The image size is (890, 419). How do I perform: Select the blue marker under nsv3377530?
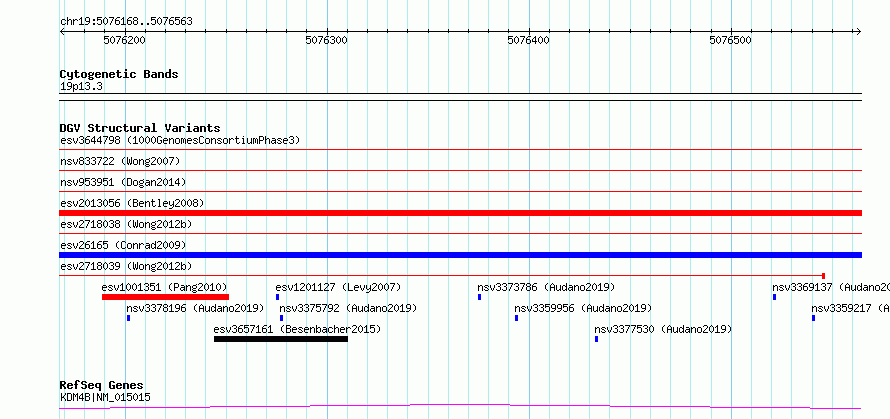597,339
